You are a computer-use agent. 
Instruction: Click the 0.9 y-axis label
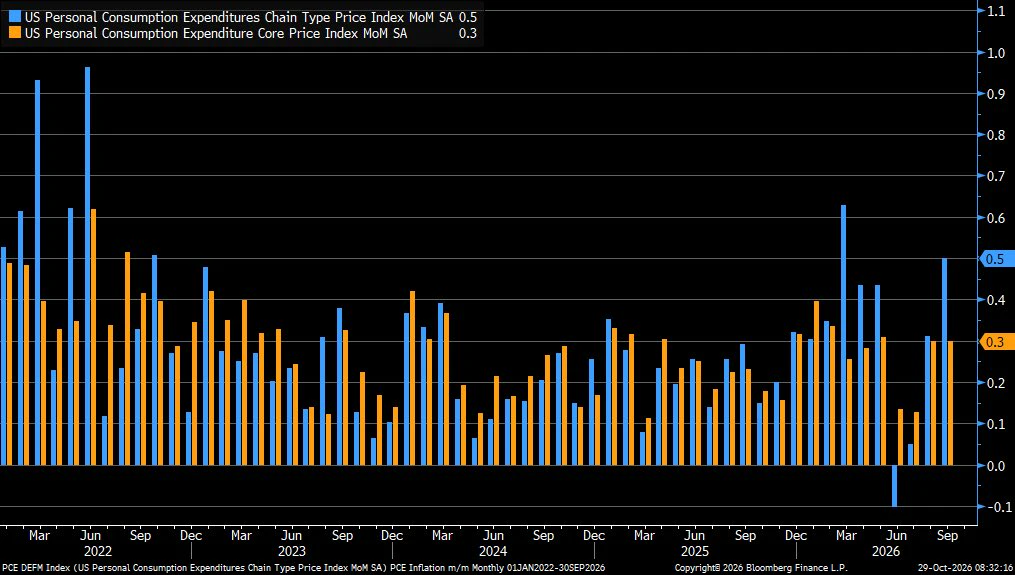point(996,94)
